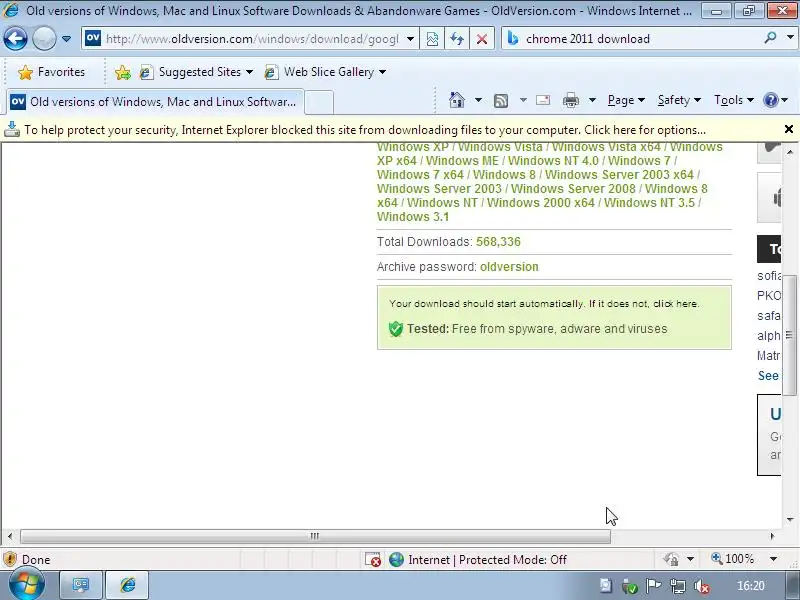The height and width of the screenshot is (600, 800).
Task: Stop loading with the red X icon
Action: pyautogui.click(x=482, y=39)
